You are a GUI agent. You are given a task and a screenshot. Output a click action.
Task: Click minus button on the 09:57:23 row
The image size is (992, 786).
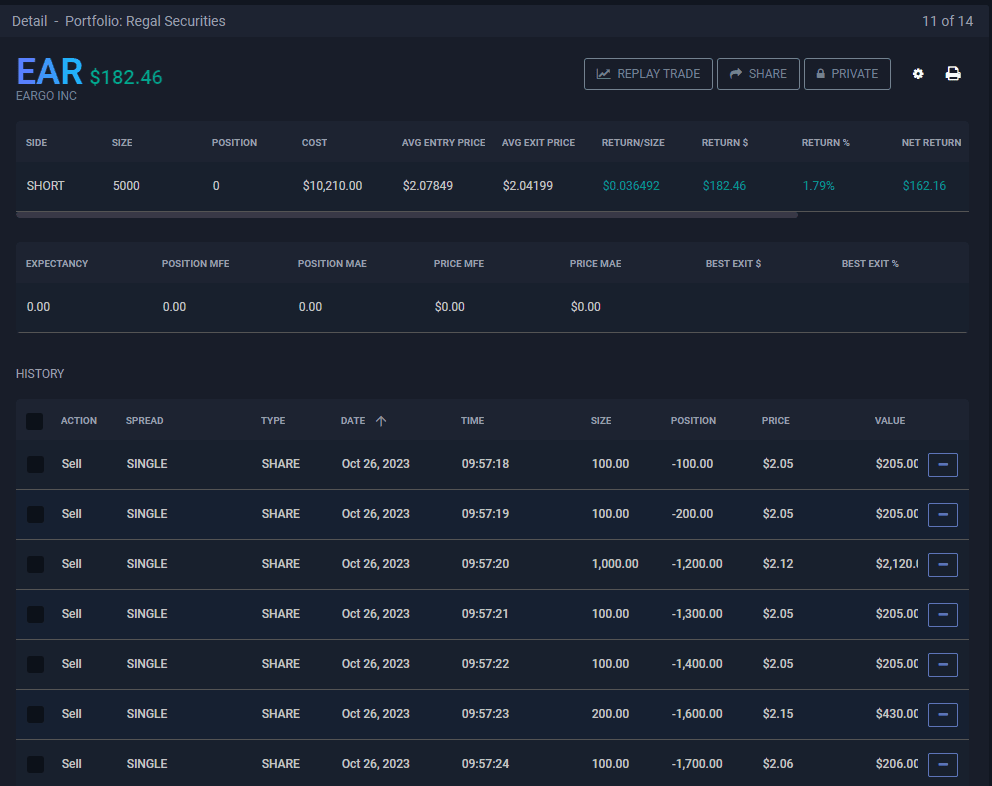(x=942, y=714)
